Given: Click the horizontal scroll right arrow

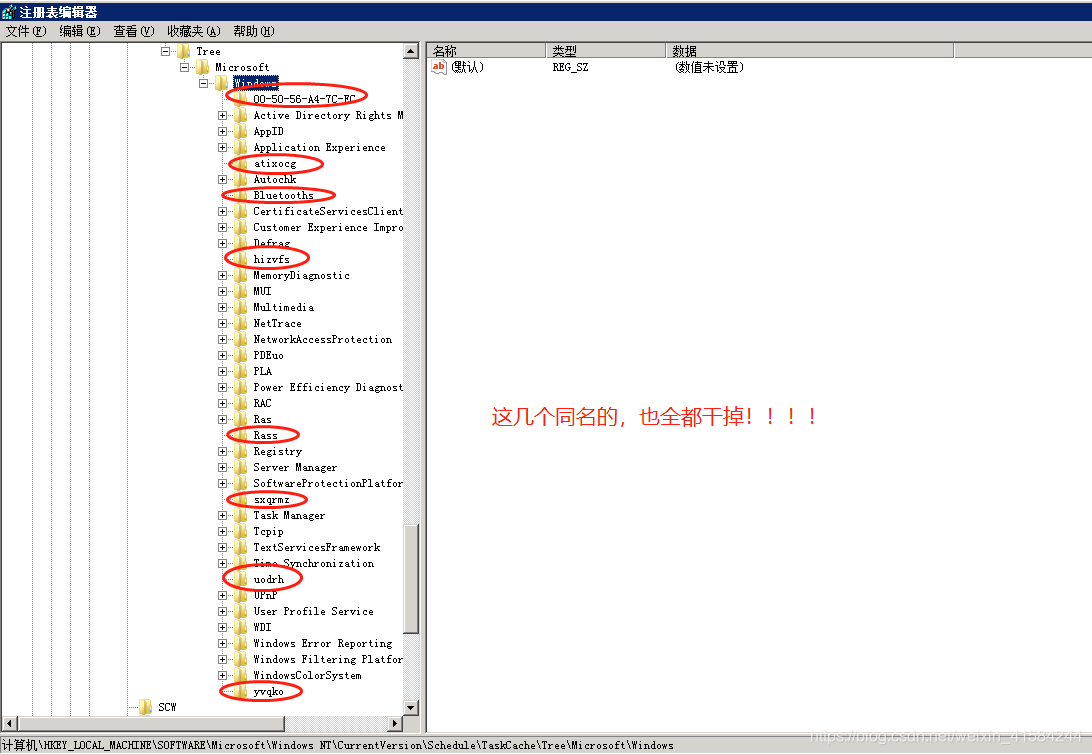Looking at the screenshot, I should [x=395, y=724].
